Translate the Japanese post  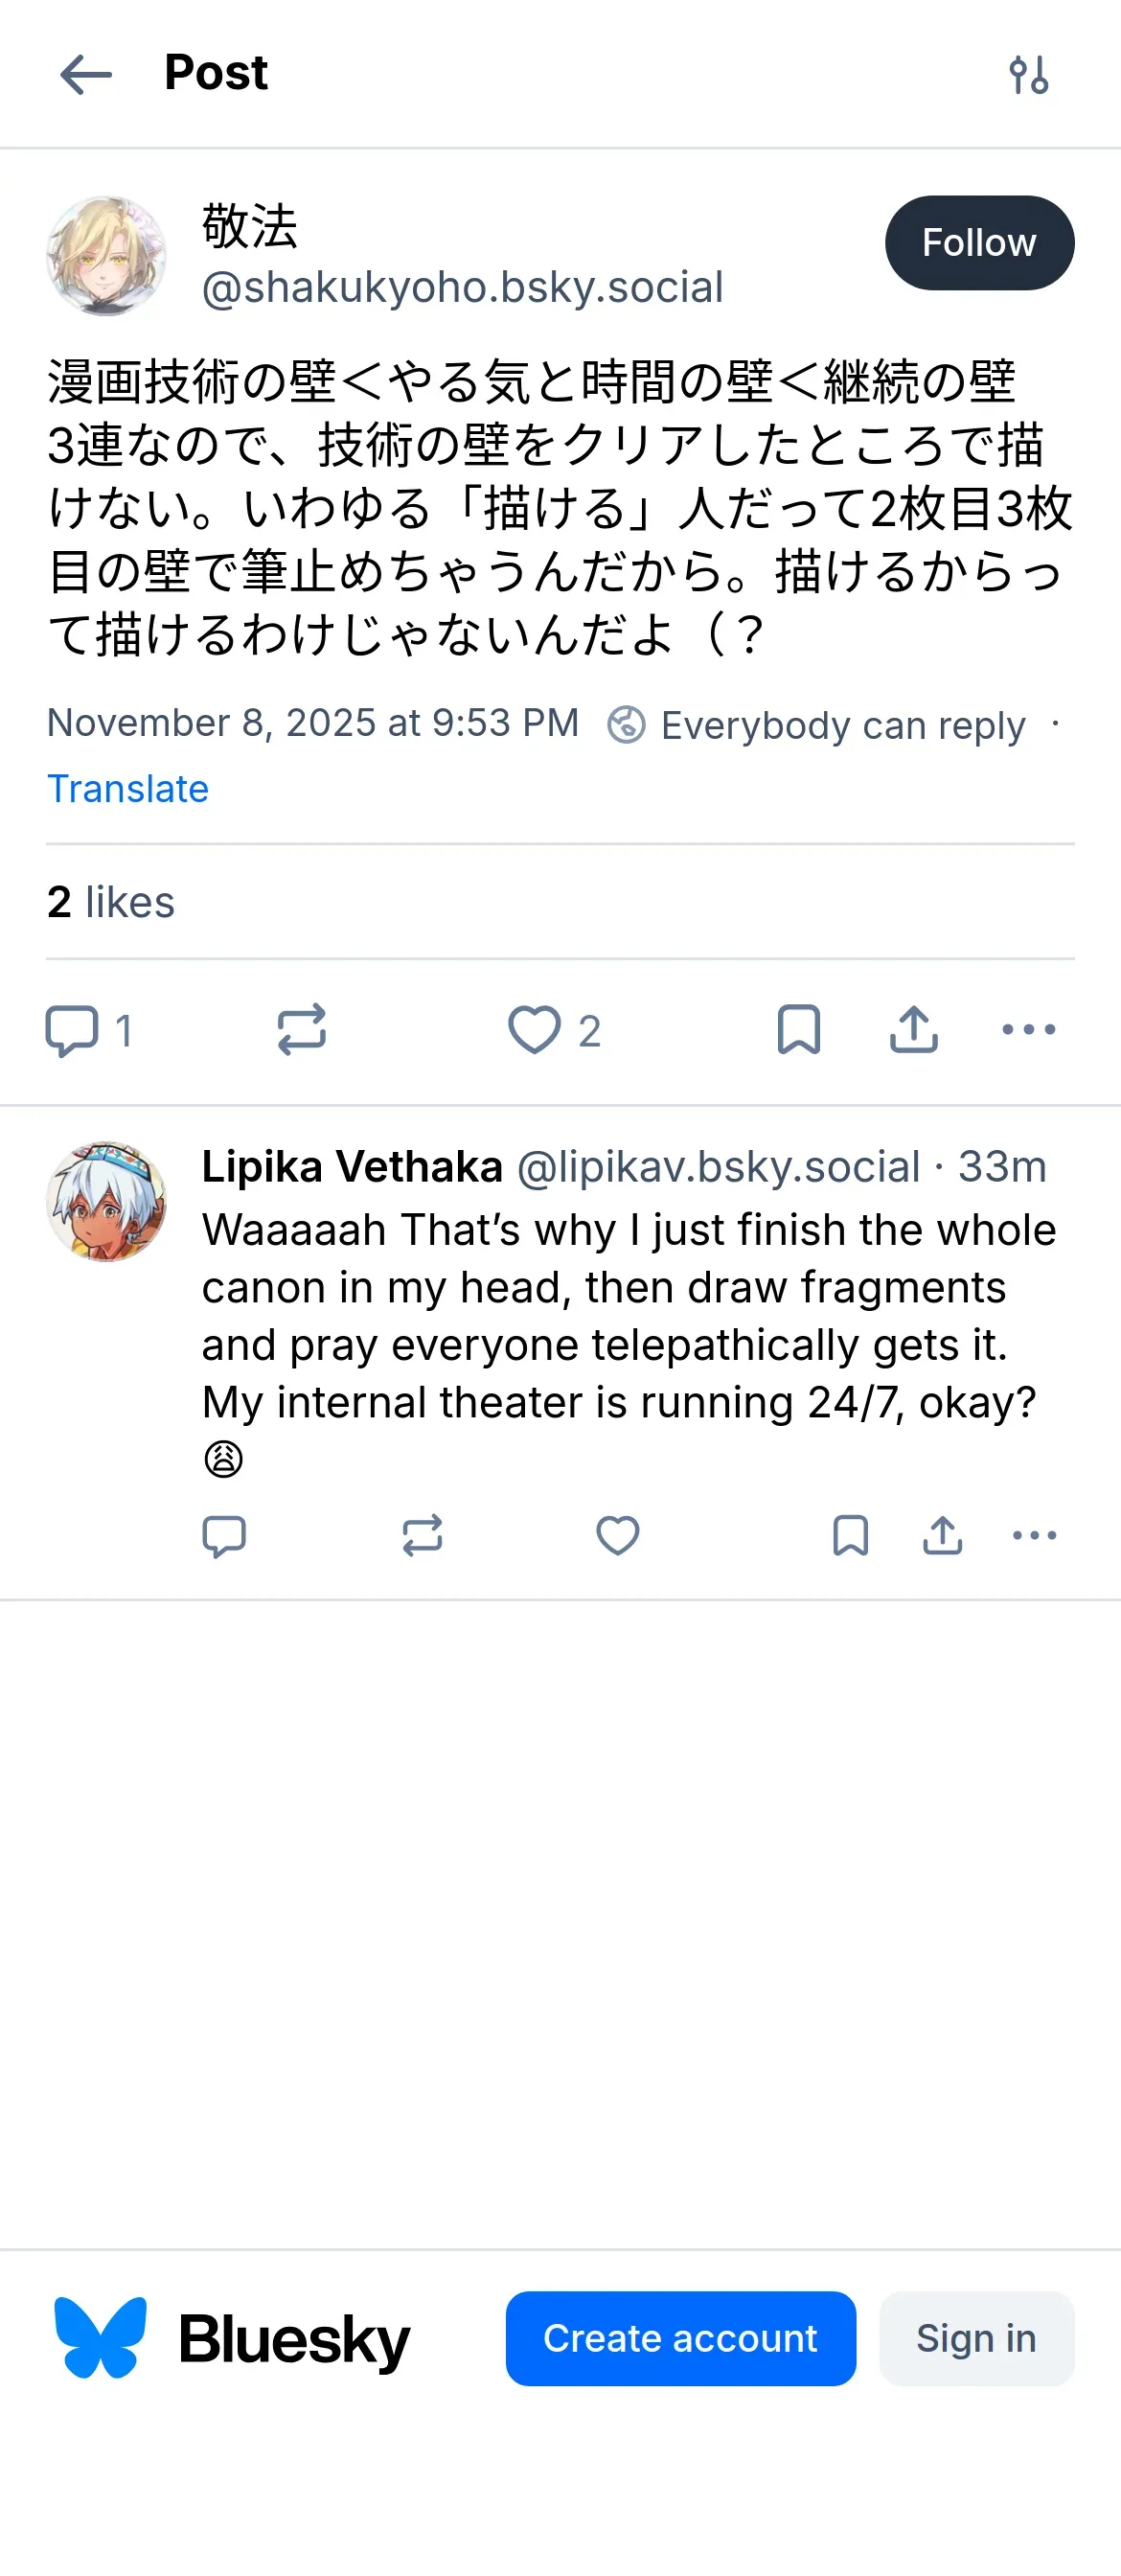click(128, 789)
